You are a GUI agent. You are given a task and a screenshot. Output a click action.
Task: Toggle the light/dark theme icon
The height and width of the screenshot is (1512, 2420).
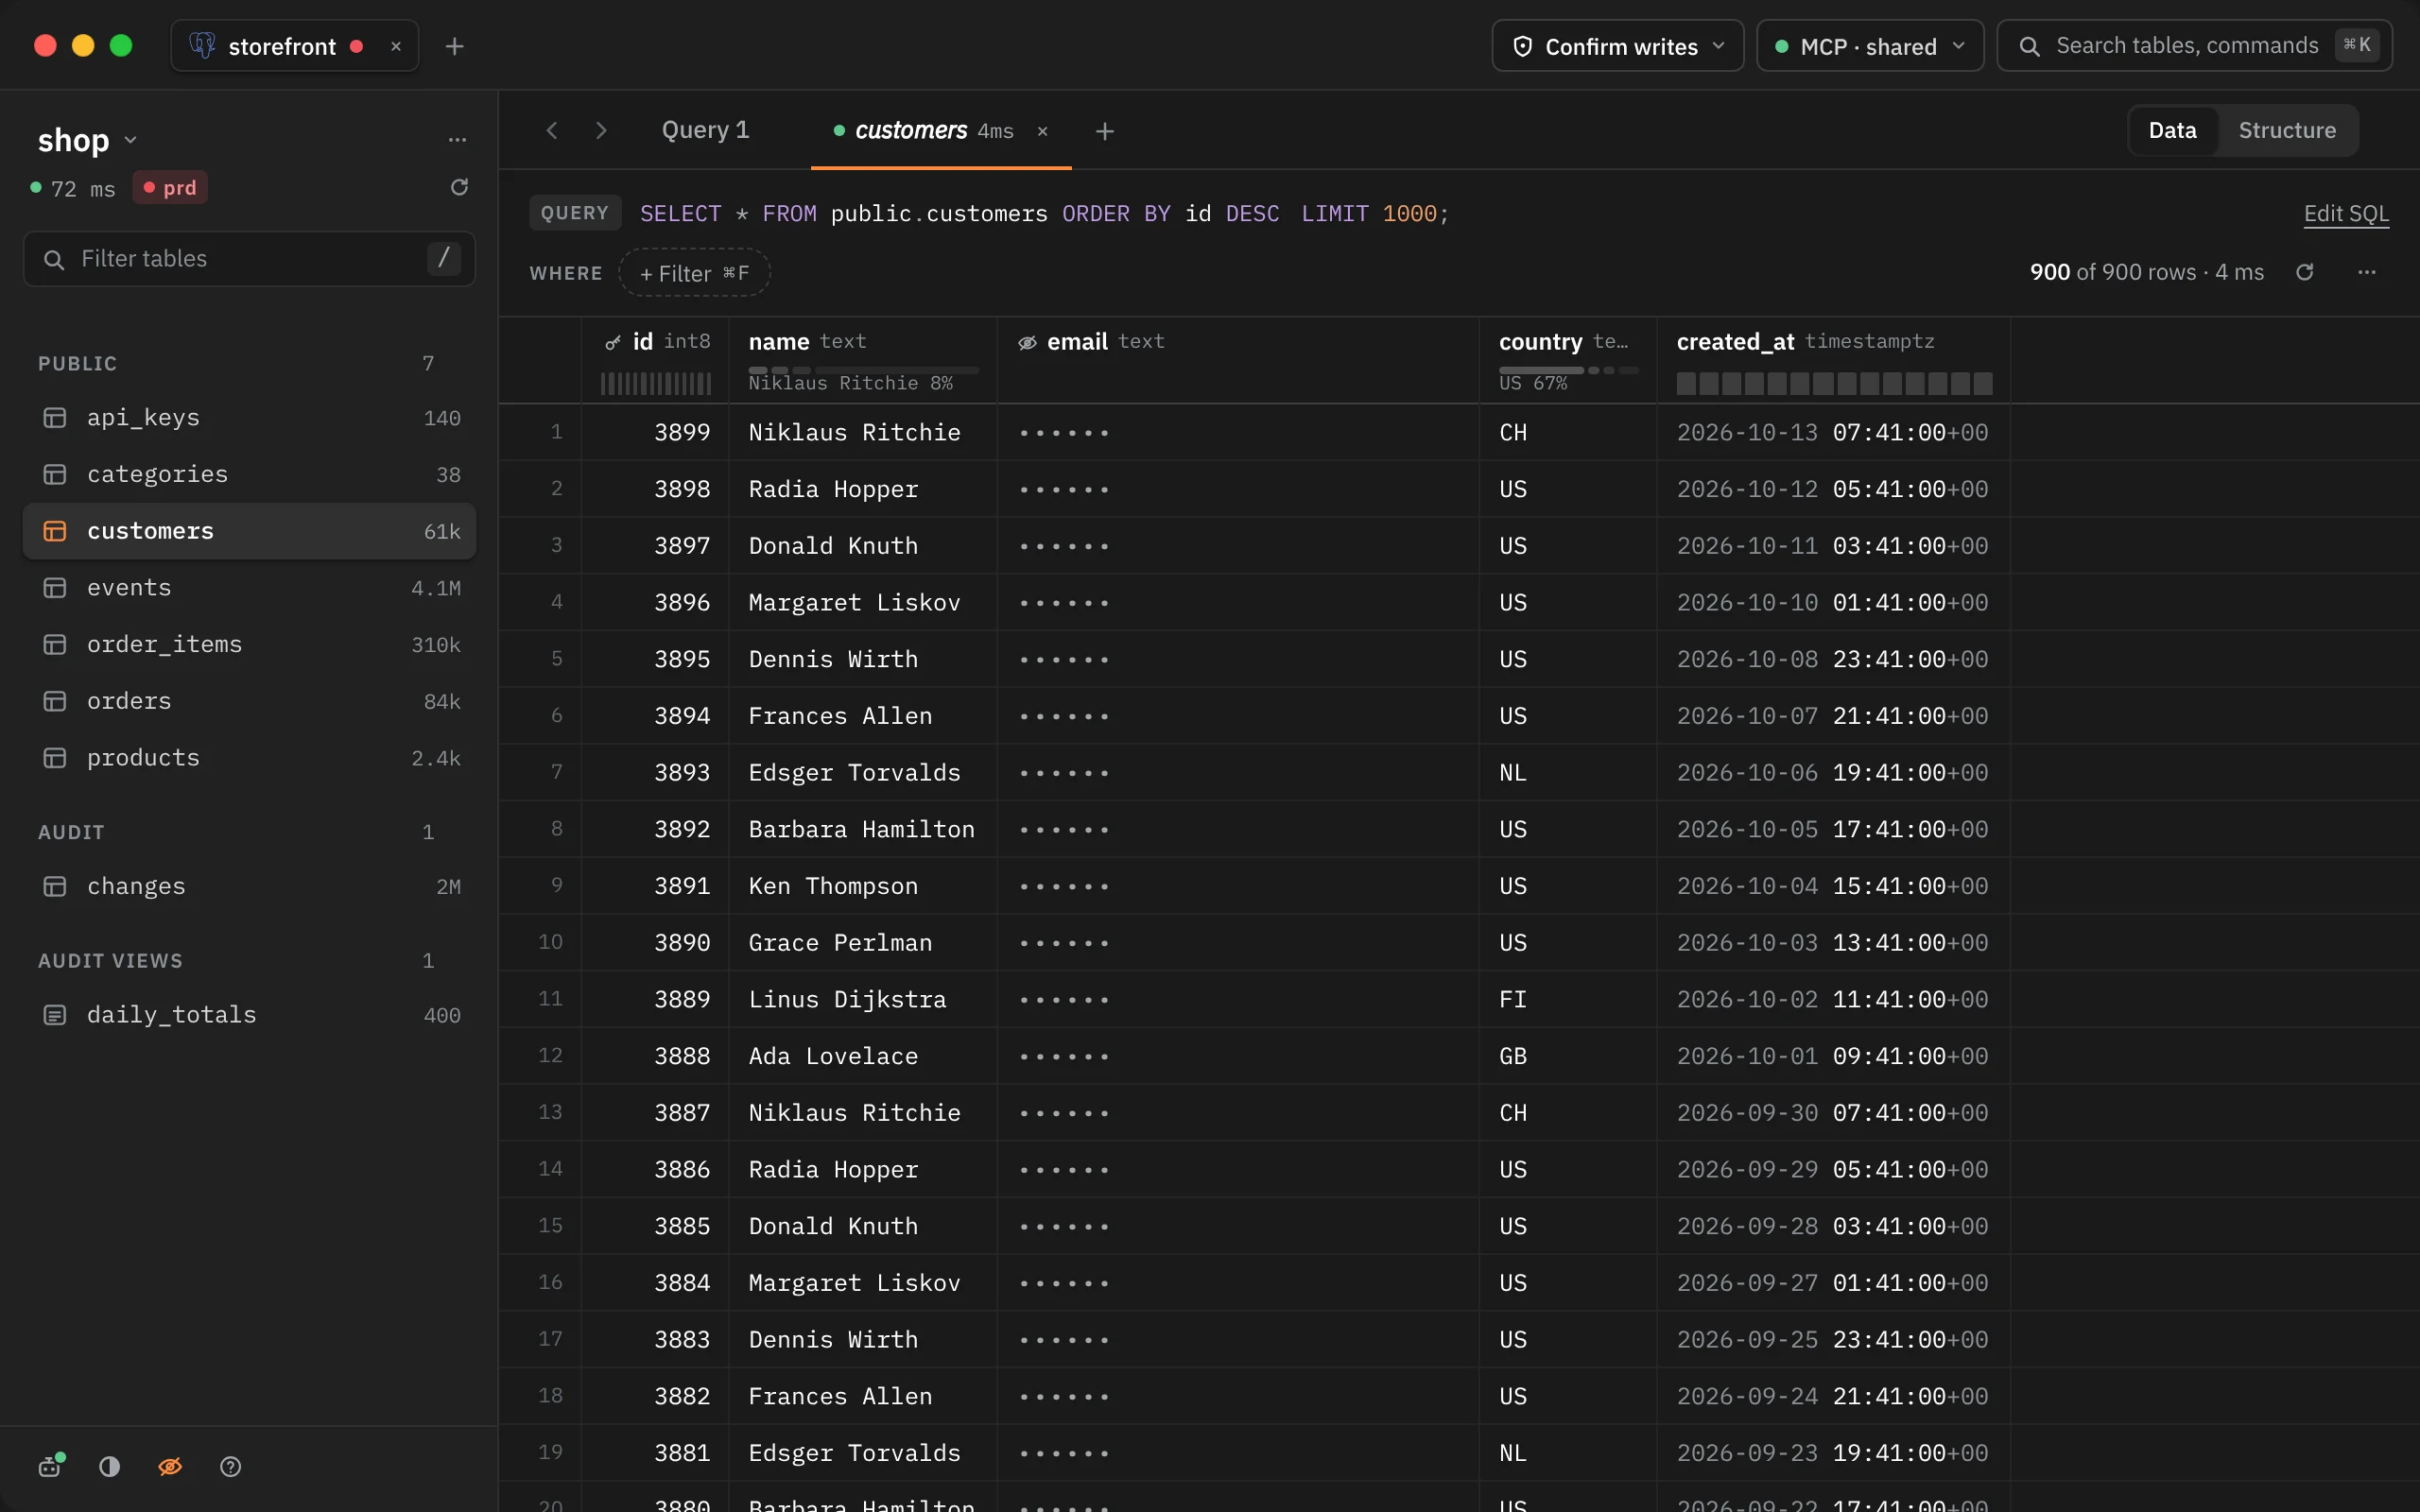point(110,1466)
